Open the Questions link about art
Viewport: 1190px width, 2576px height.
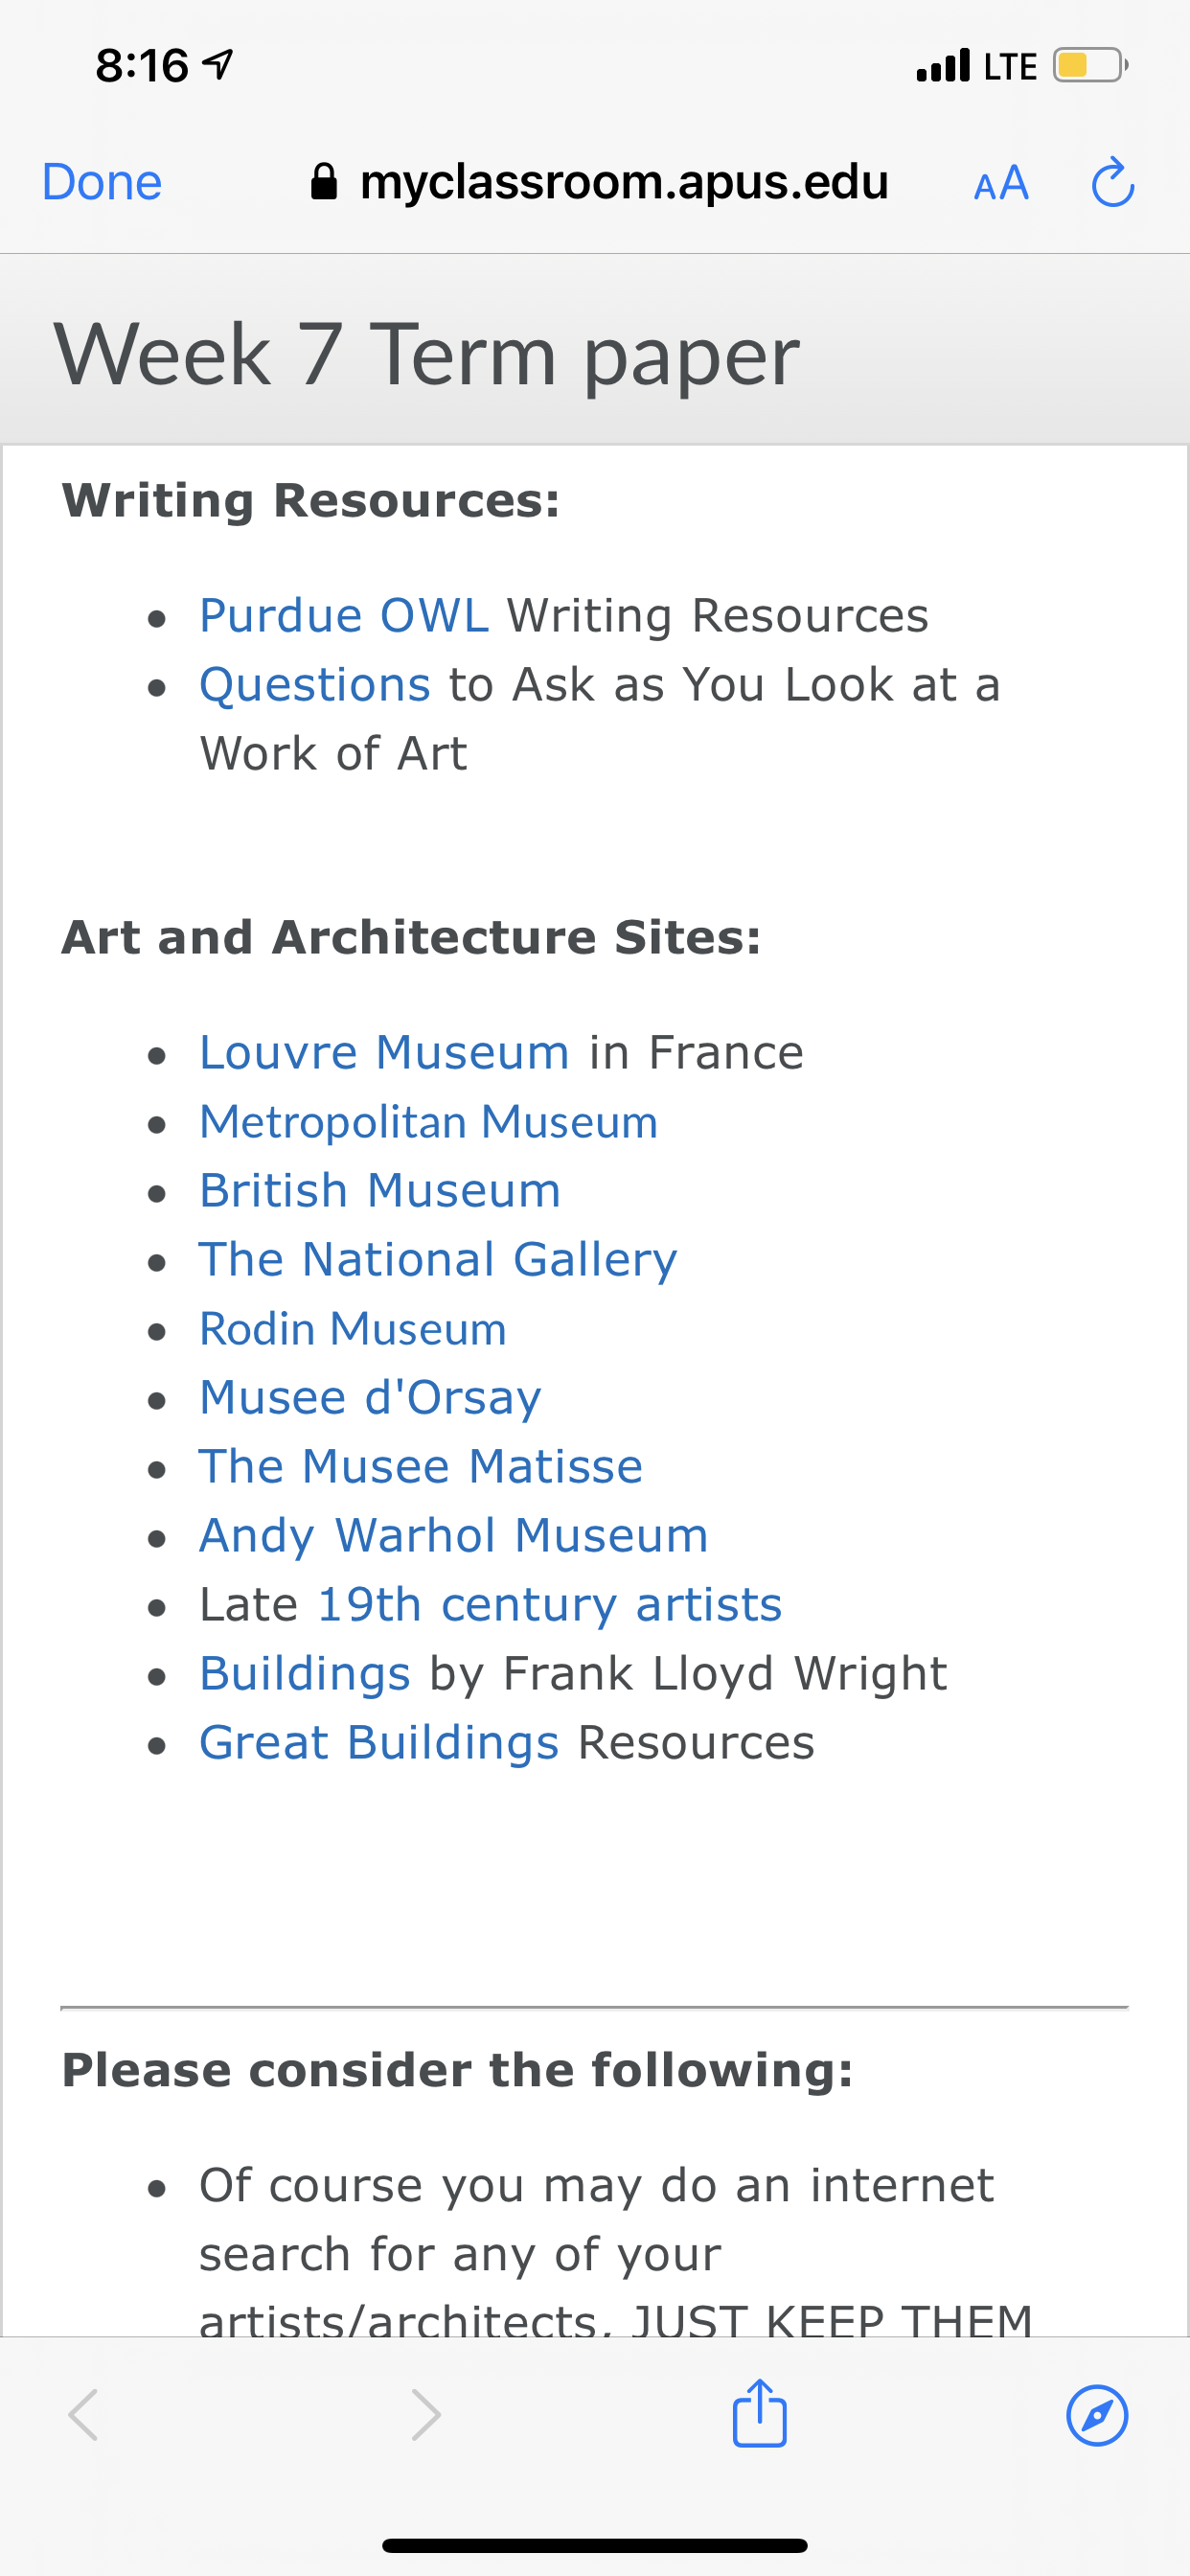(x=315, y=685)
